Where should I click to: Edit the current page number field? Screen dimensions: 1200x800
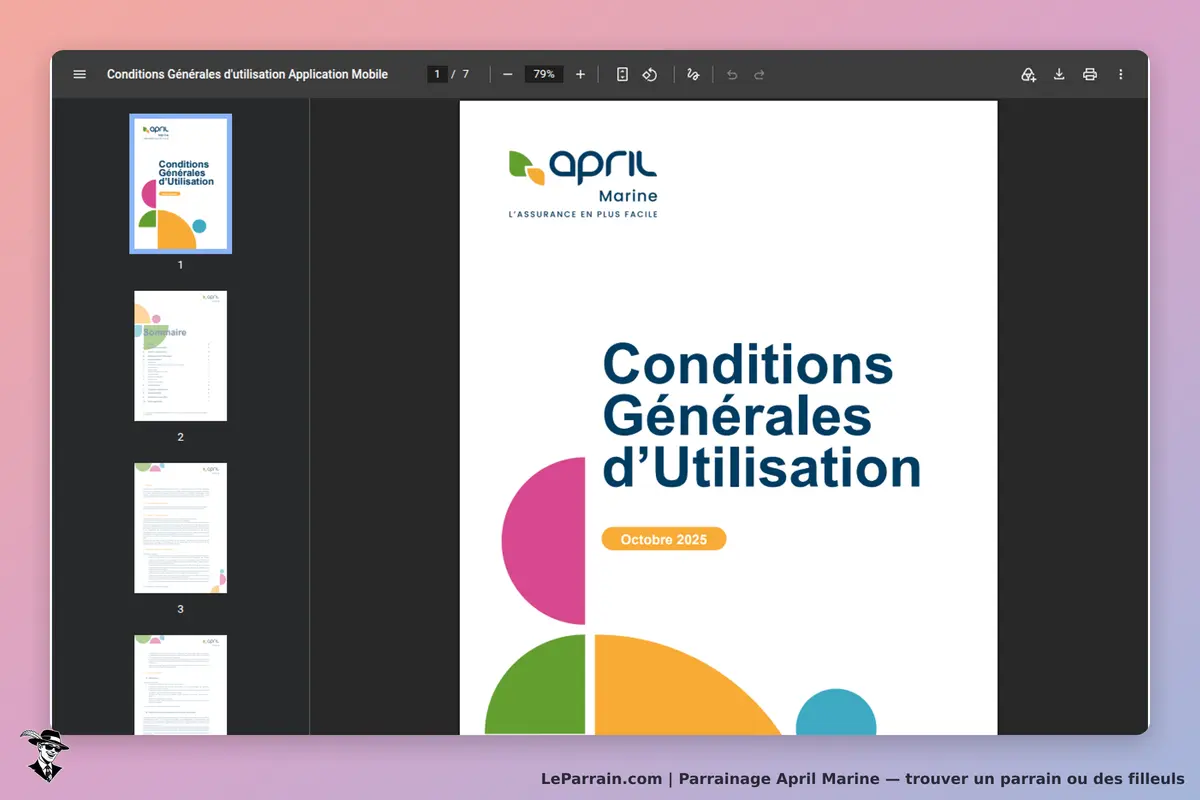437,74
